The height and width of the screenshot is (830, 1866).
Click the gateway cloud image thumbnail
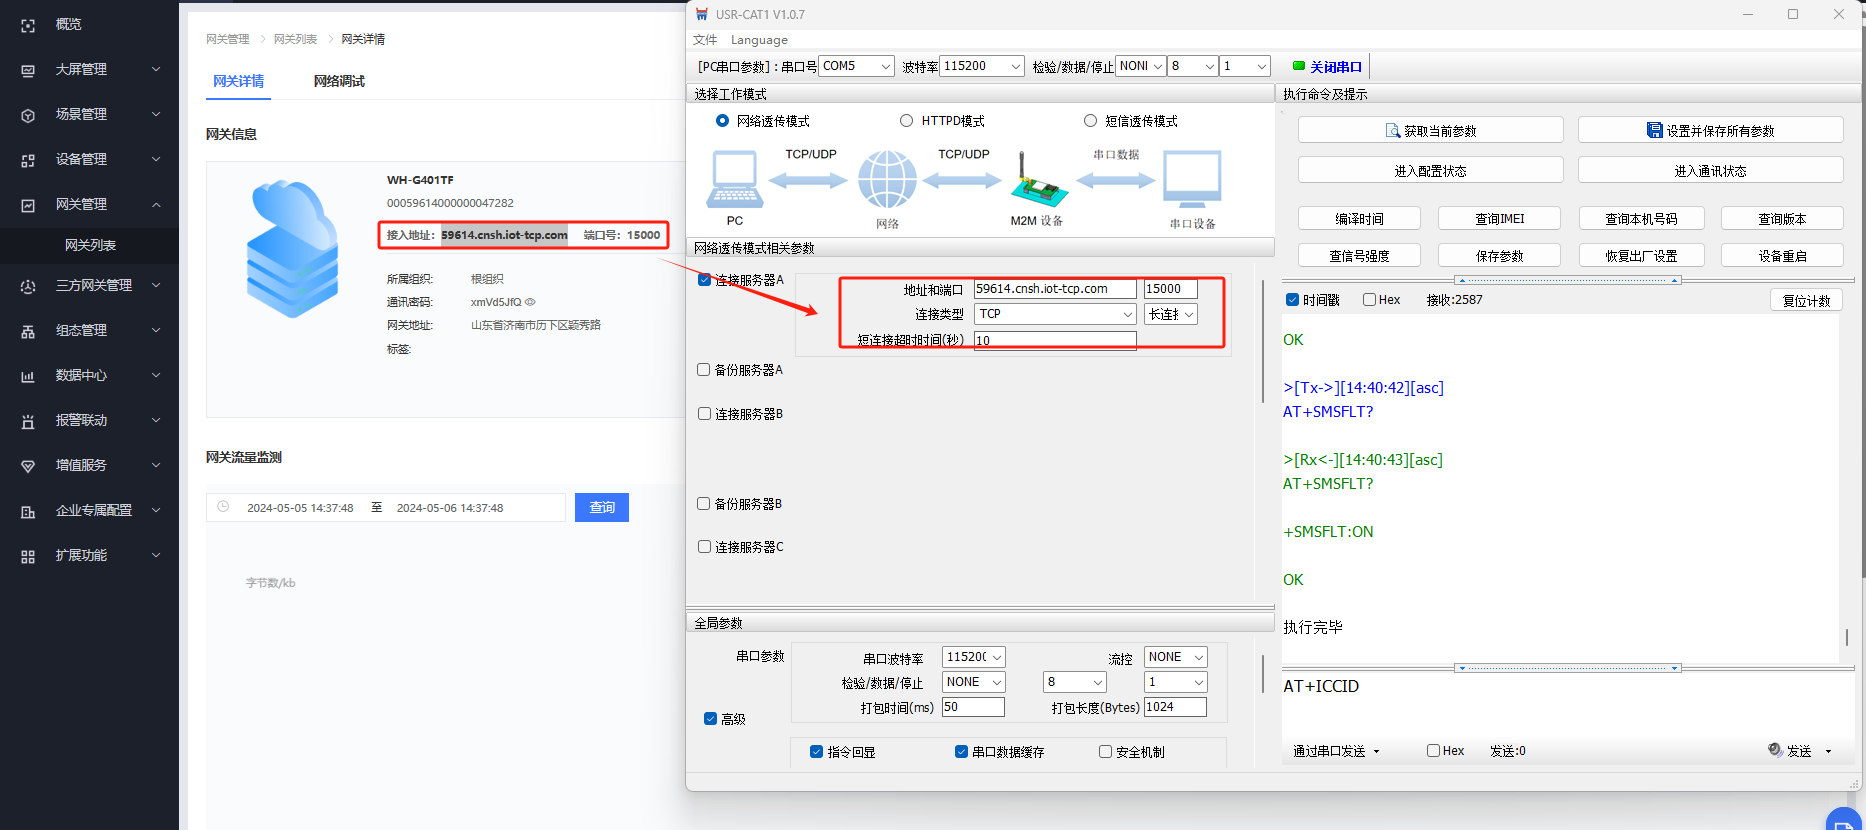(293, 249)
